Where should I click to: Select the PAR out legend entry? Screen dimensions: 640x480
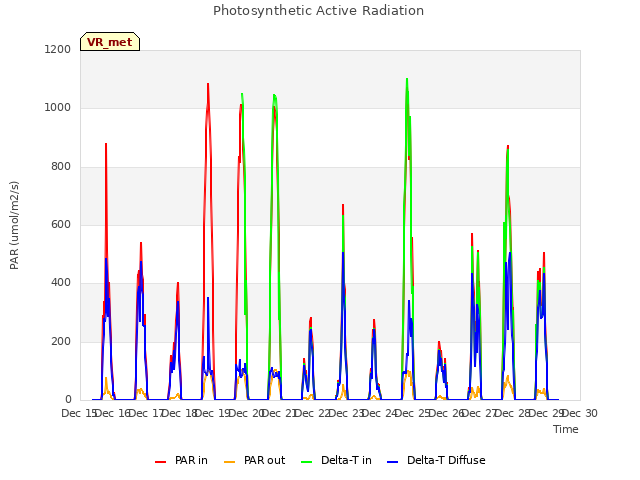tap(255, 460)
